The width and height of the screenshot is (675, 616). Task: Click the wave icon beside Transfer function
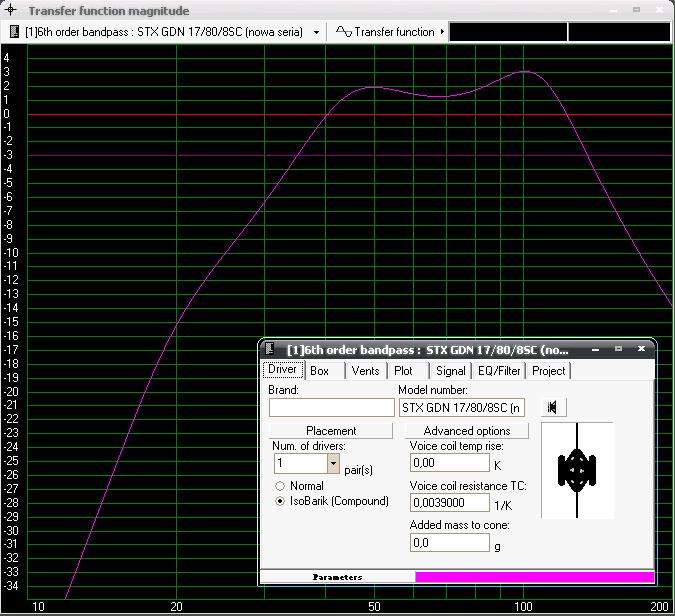click(343, 32)
